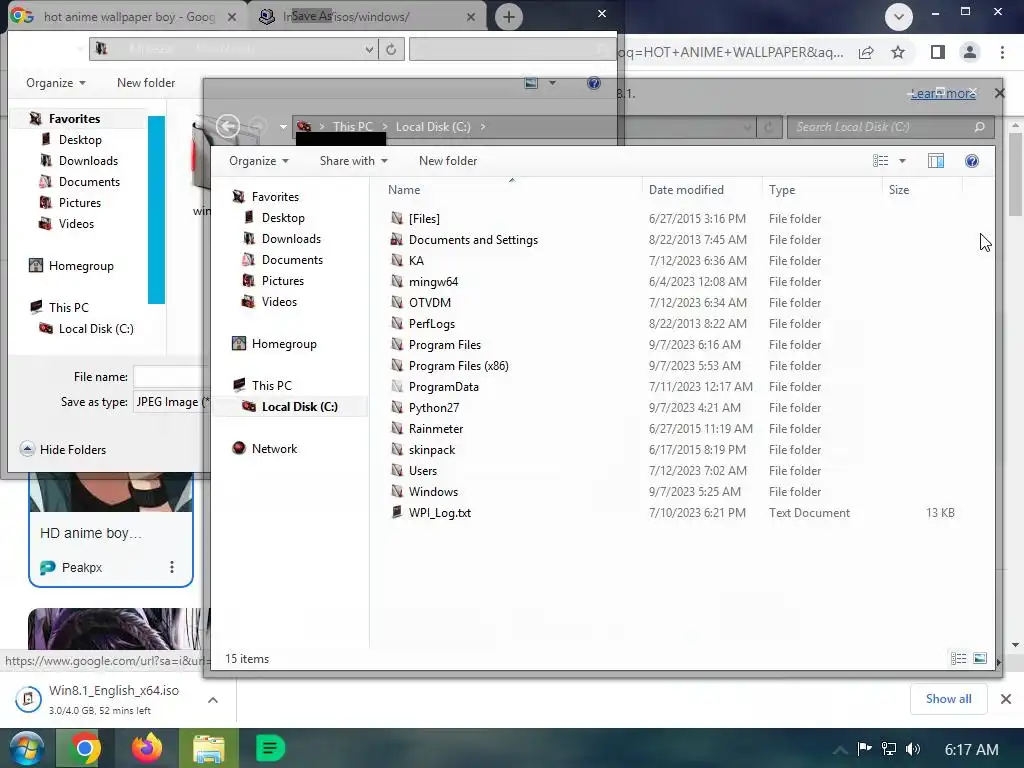
Task: Select Local Disk (C:) in Save As sidebar
Action: [x=96, y=328]
